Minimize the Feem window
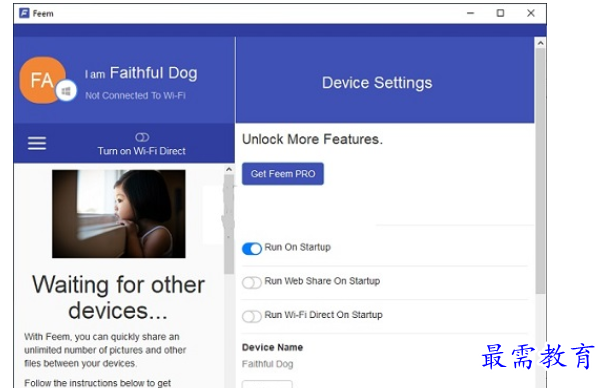This screenshot has height=388, width=603. click(470, 13)
